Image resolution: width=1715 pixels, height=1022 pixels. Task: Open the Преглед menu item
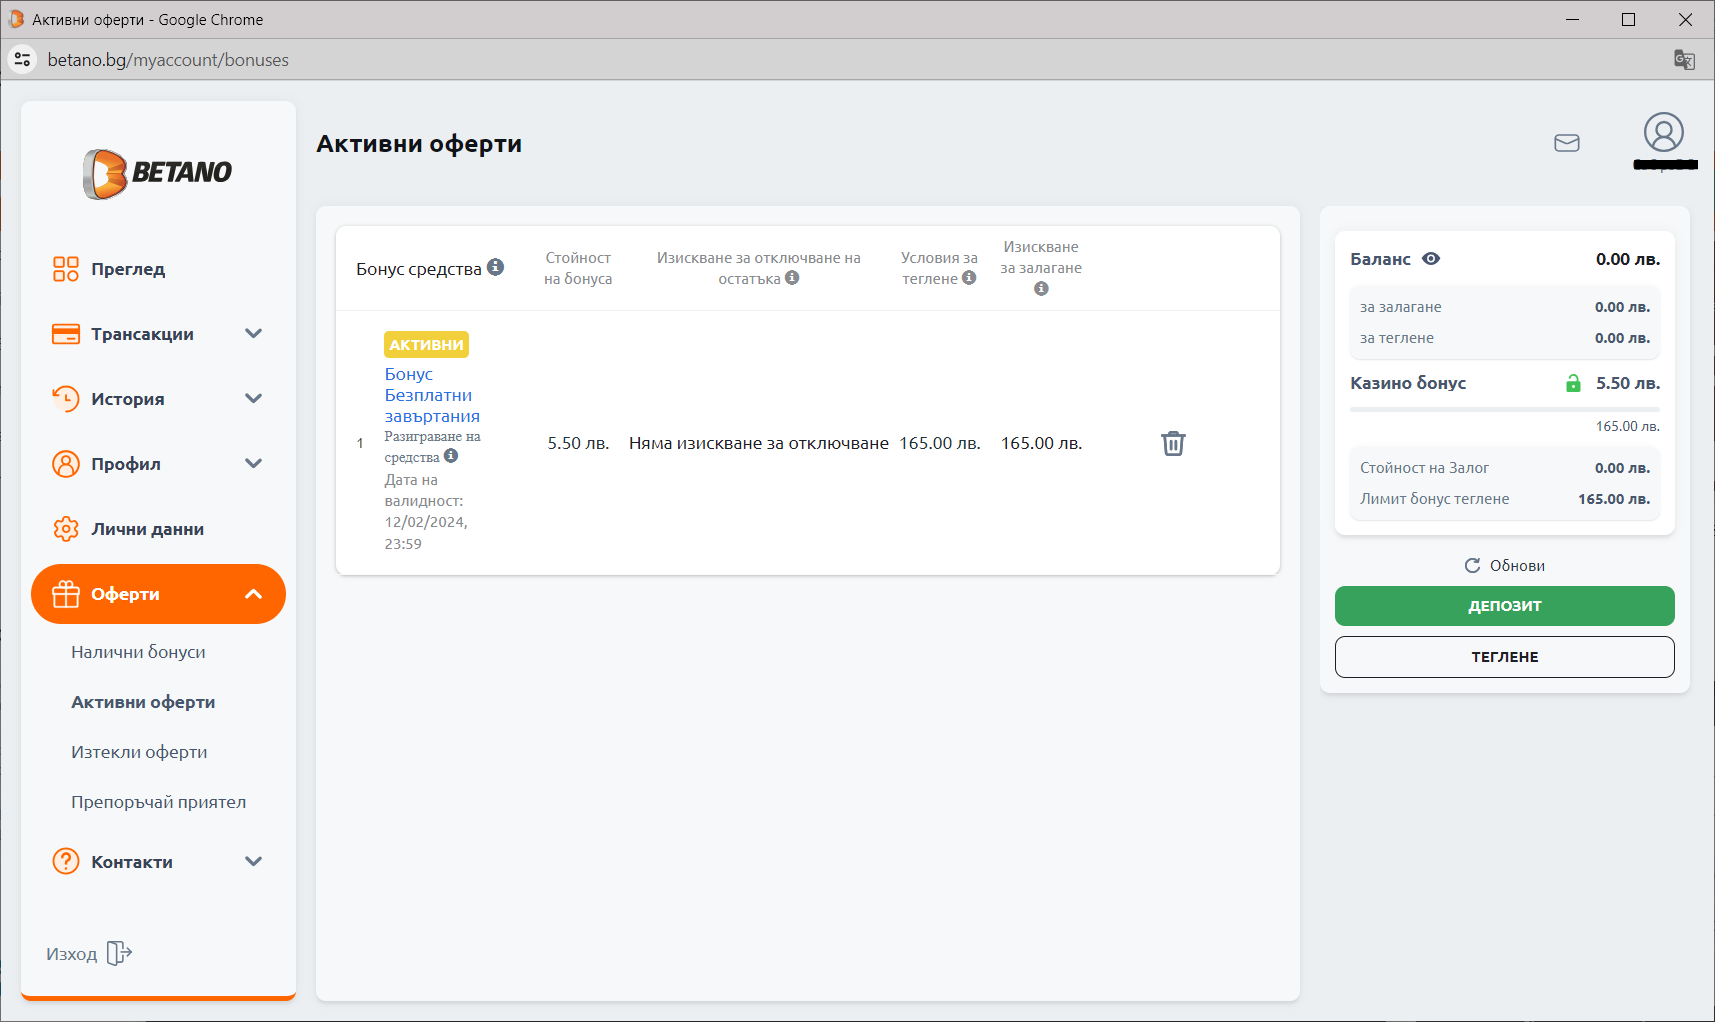[x=158, y=269]
